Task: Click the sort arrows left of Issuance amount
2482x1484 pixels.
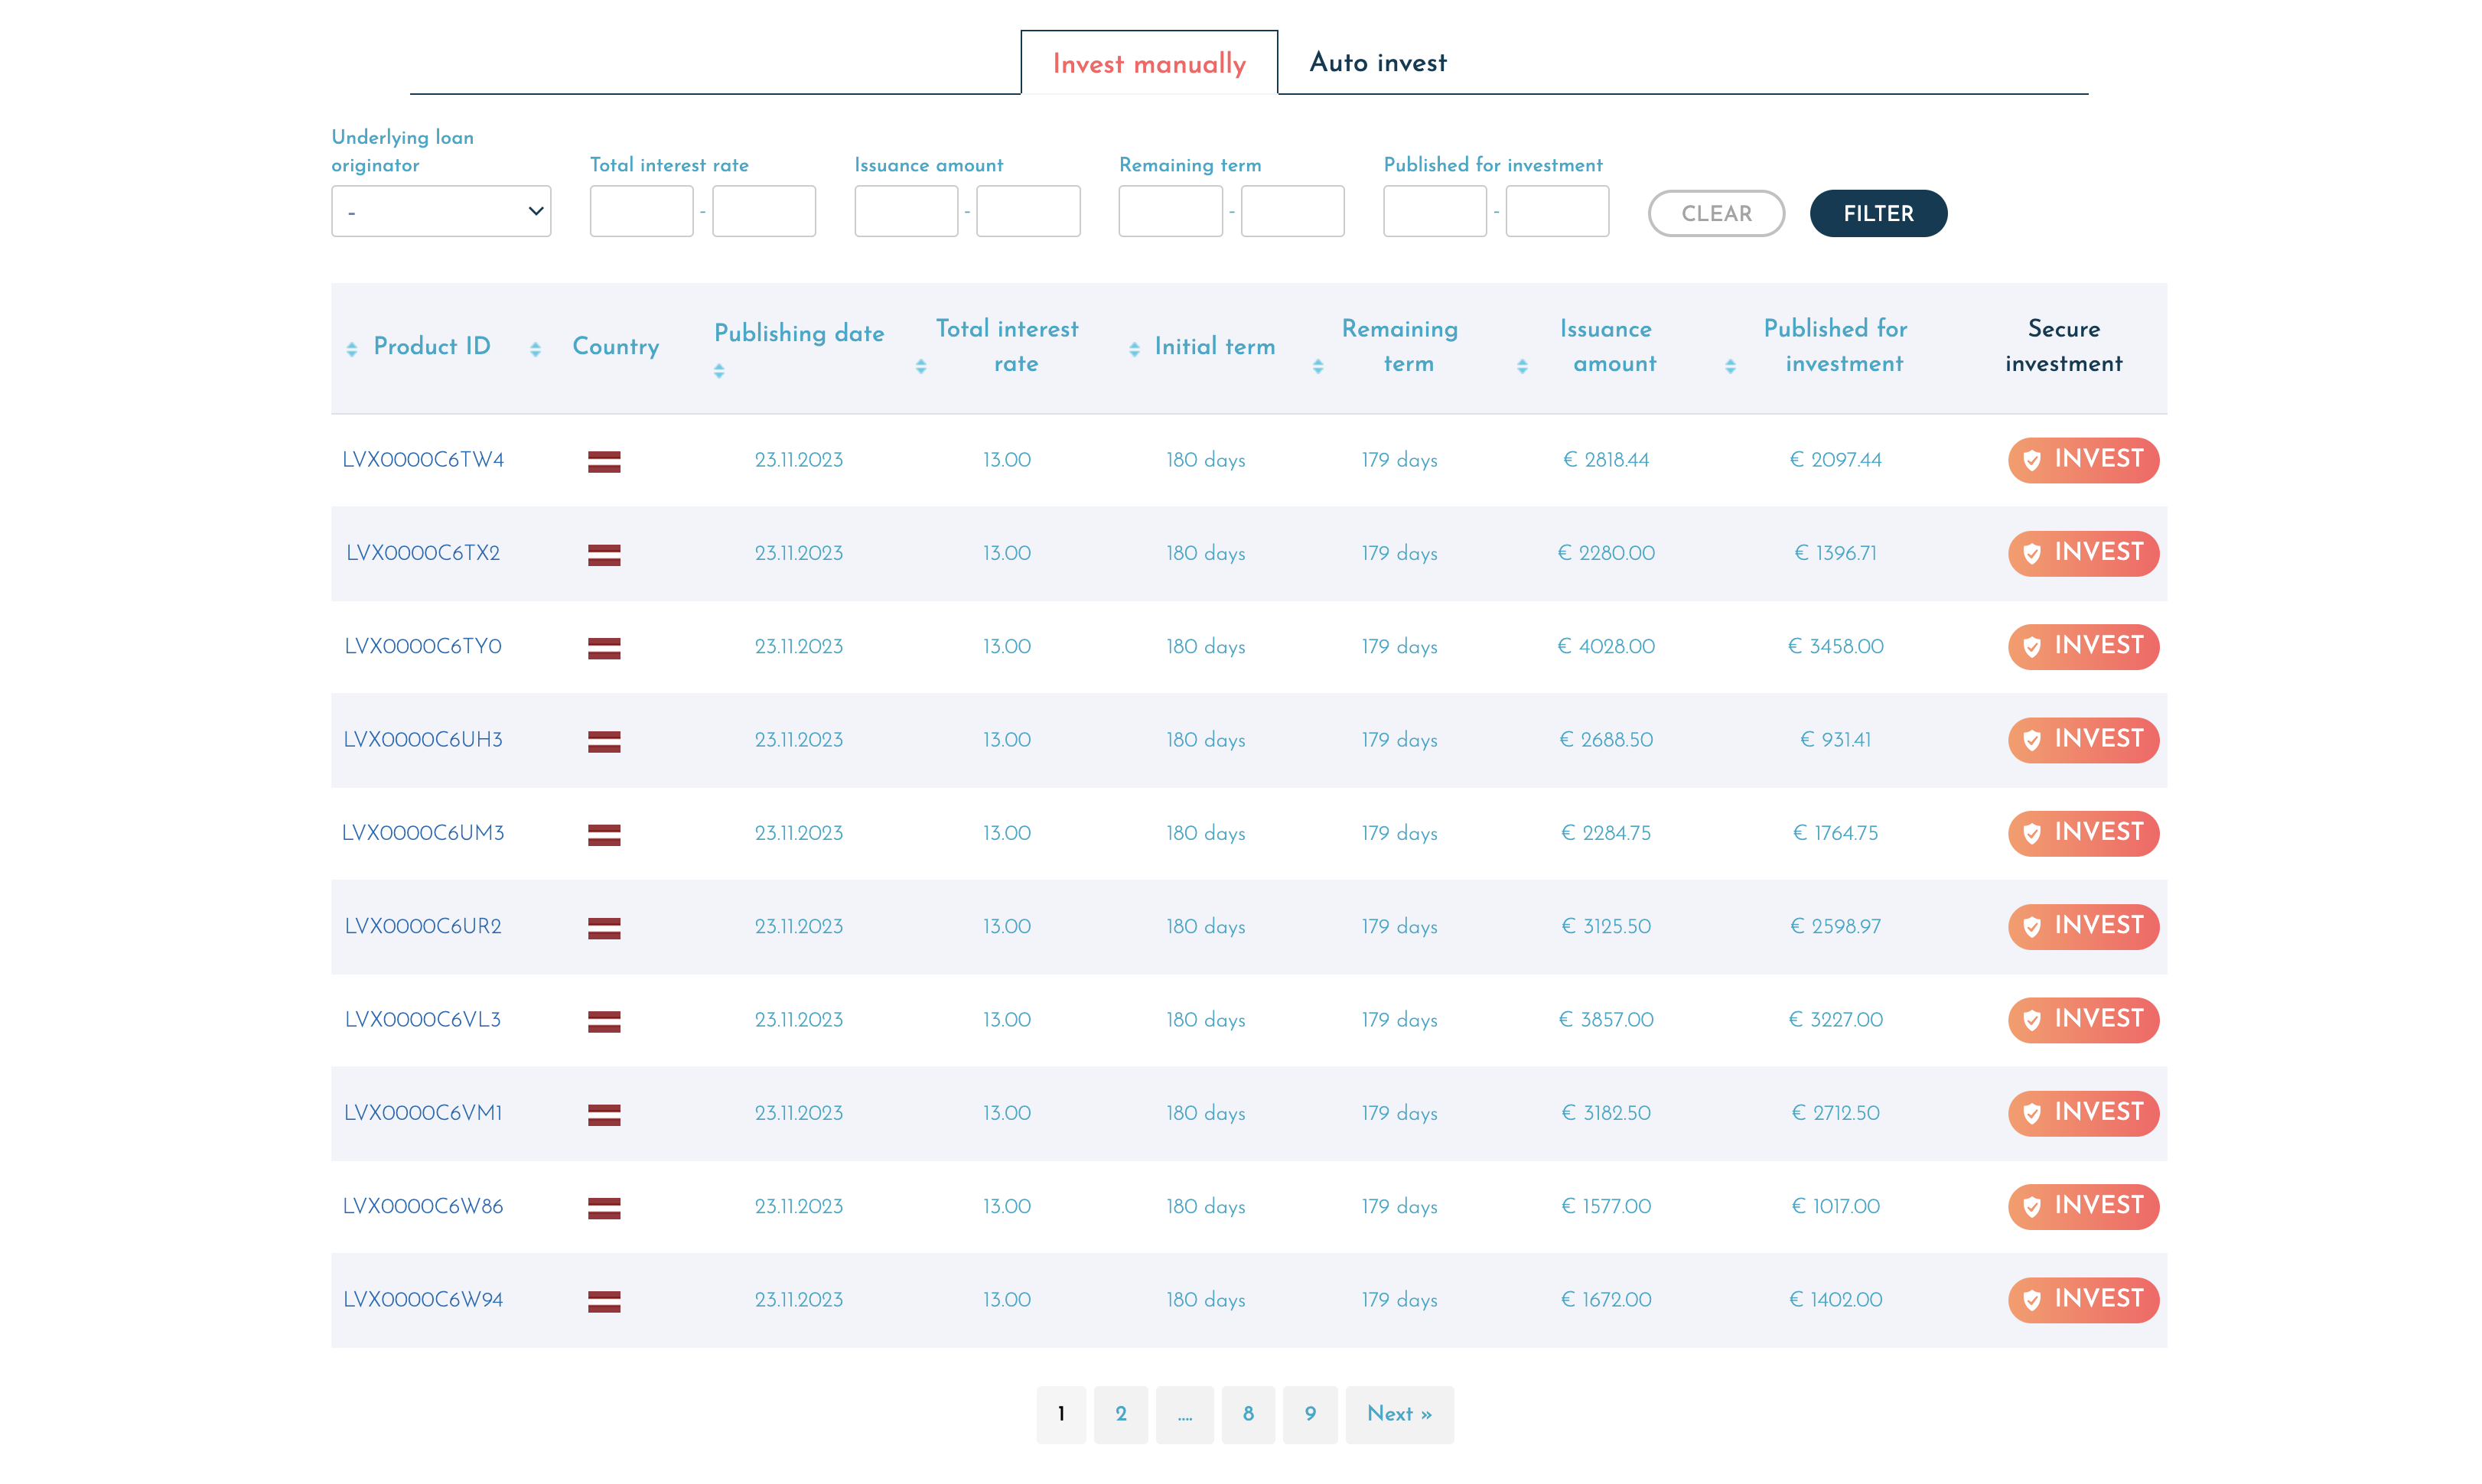Action: 1522,367
